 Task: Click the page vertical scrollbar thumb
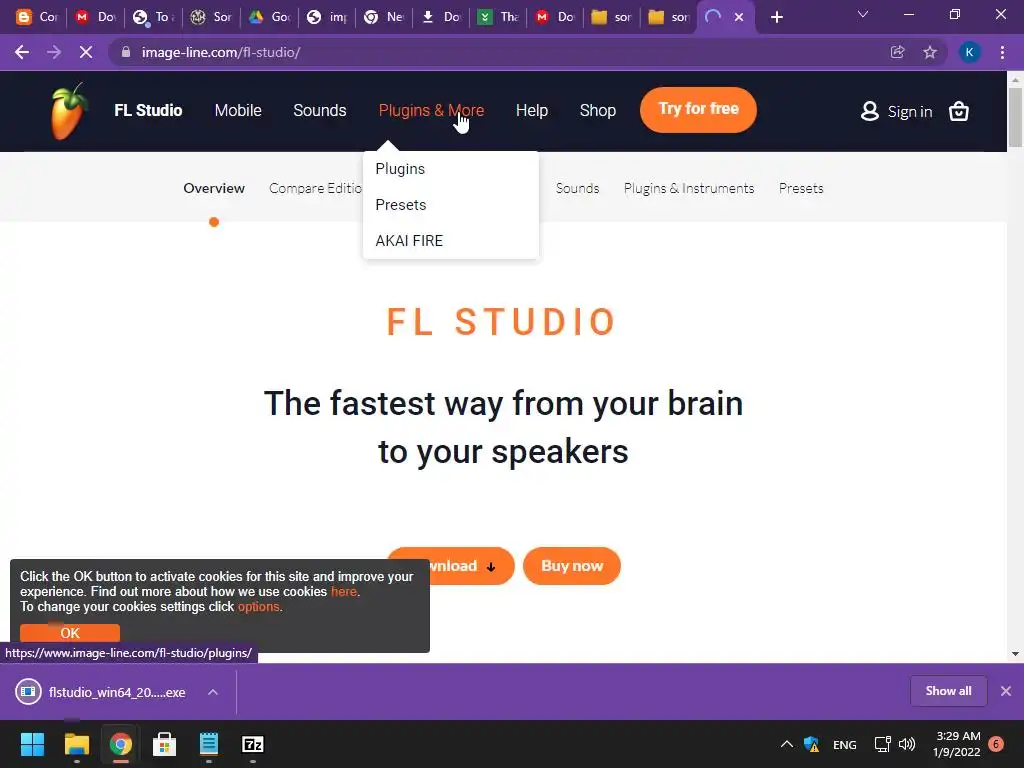pyautogui.click(x=1015, y=118)
